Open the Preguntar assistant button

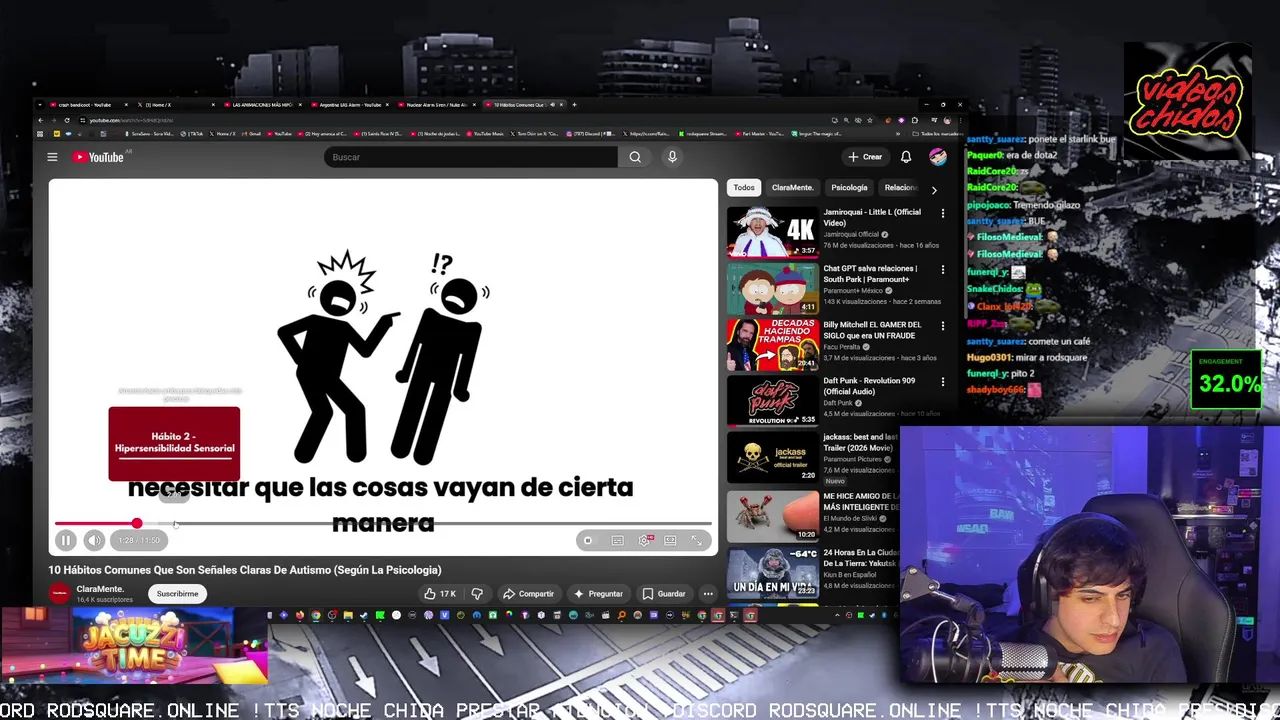tap(598, 594)
